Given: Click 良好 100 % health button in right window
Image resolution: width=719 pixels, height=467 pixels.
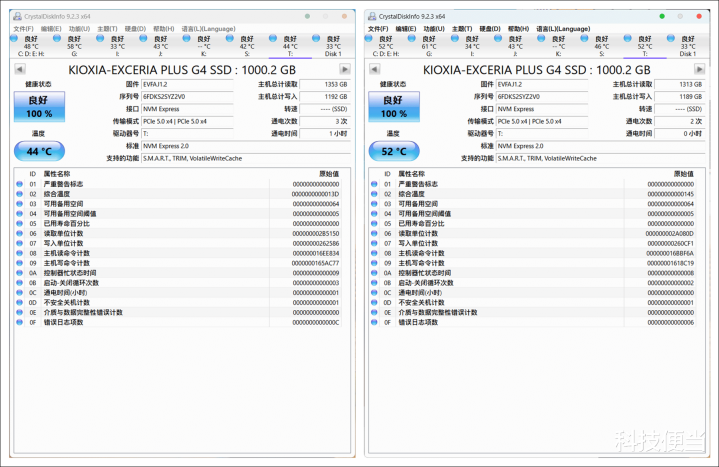Looking at the screenshot, I should [394, 107].
